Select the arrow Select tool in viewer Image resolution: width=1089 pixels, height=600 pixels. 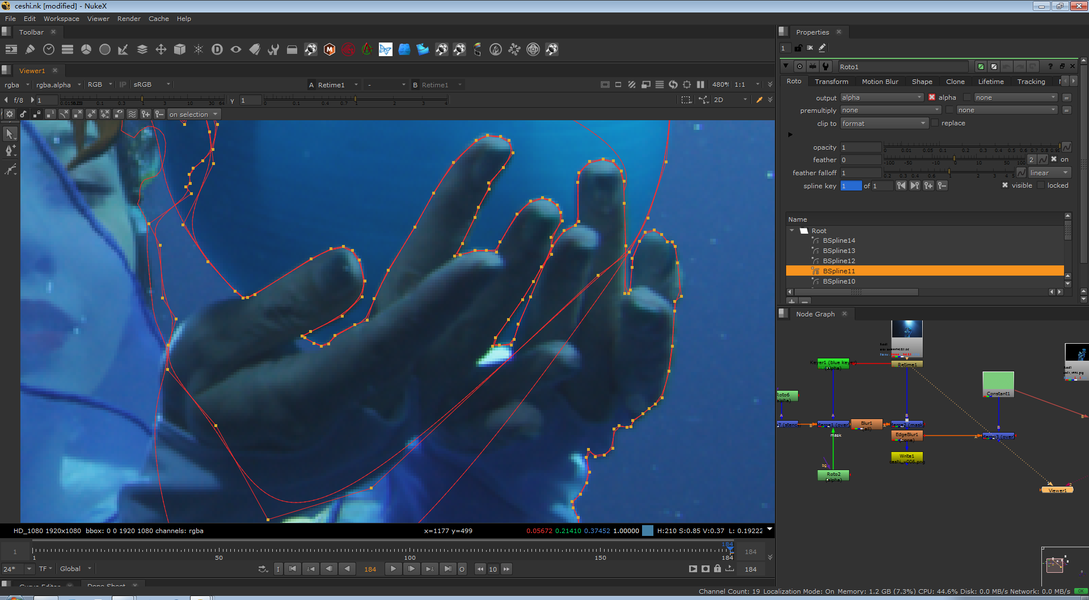[x=10, y=133]
